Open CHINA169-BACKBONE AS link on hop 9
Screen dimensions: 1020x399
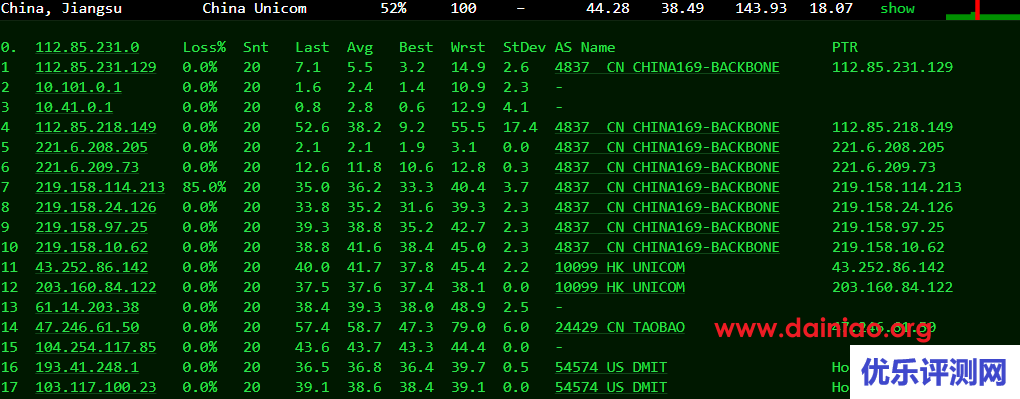pyautogui.click(x=667, y=227)
